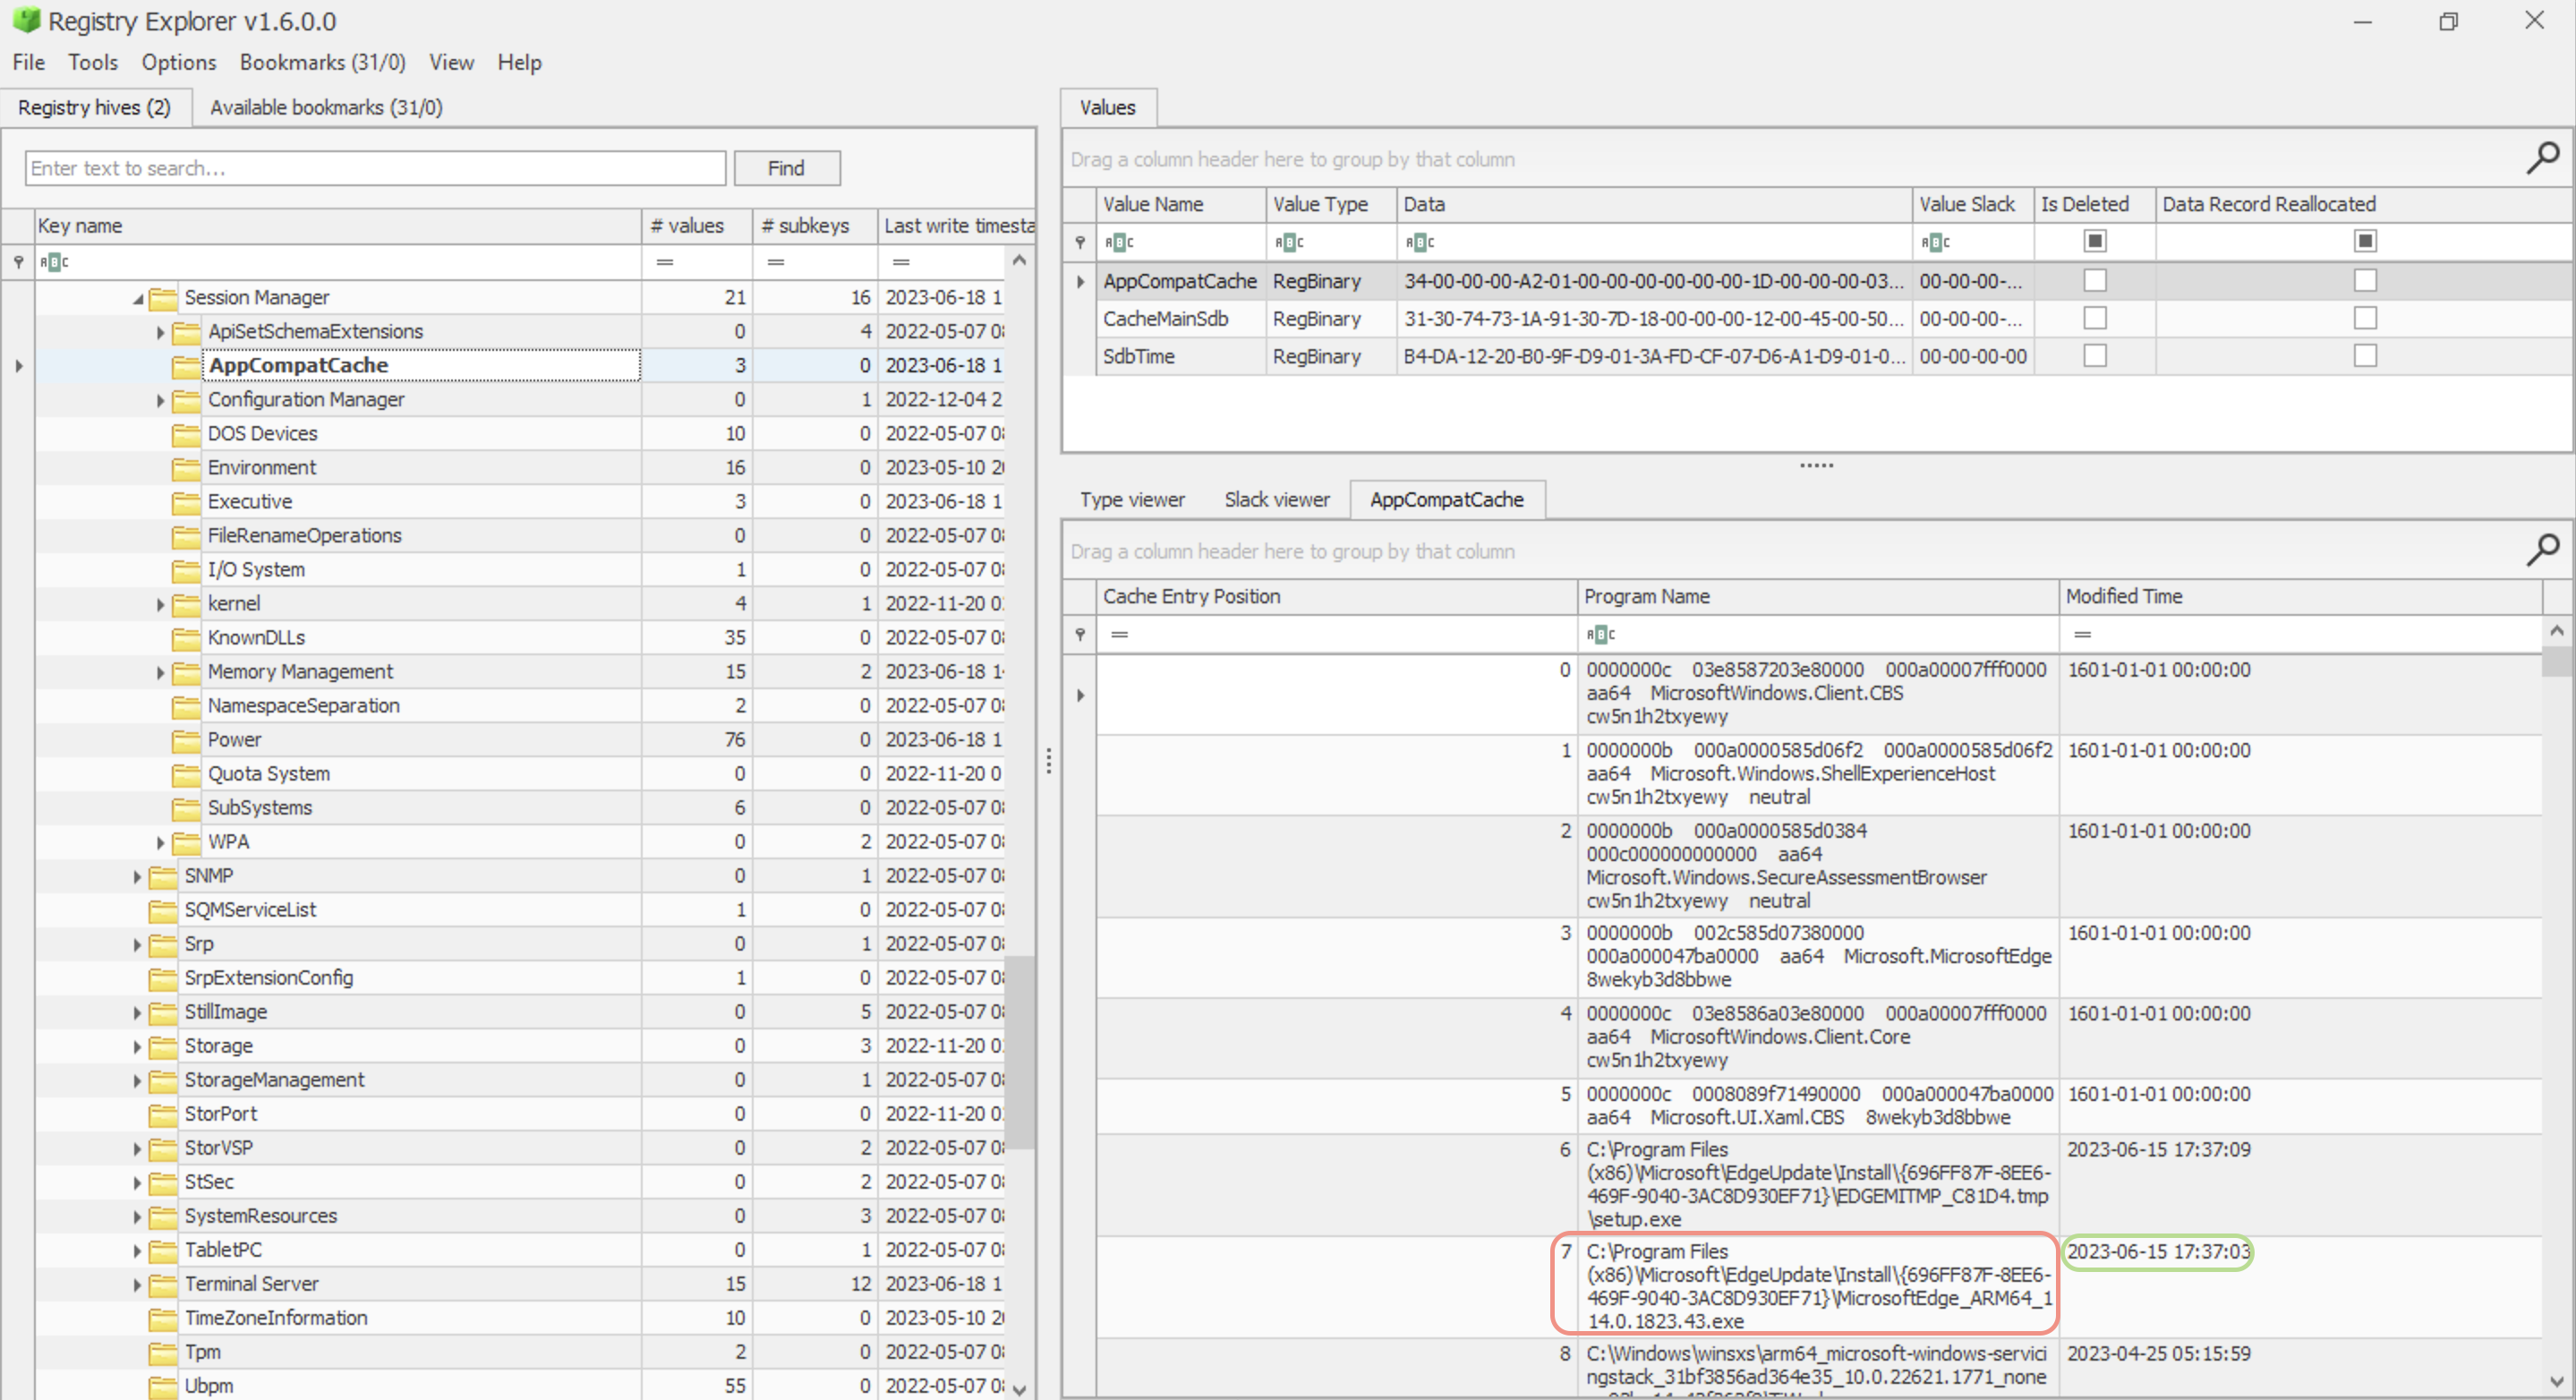Click the Value Name filter condition icon

click(1119, 242)
